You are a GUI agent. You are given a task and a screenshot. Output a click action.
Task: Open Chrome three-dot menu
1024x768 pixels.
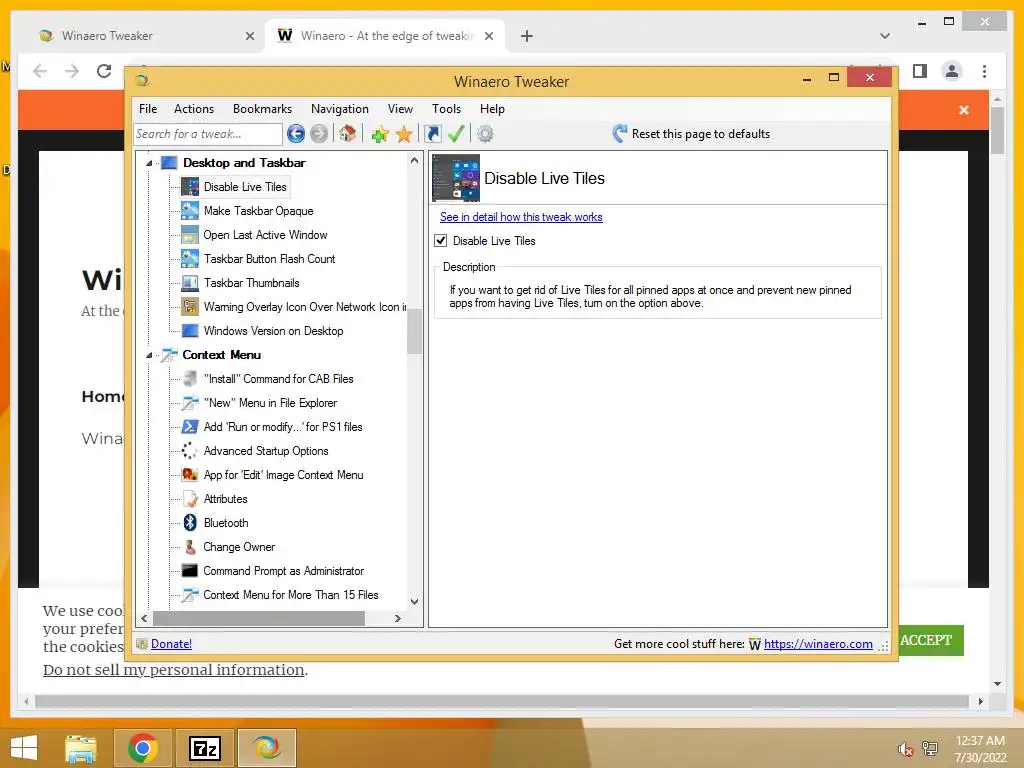(x=984, y=71)
